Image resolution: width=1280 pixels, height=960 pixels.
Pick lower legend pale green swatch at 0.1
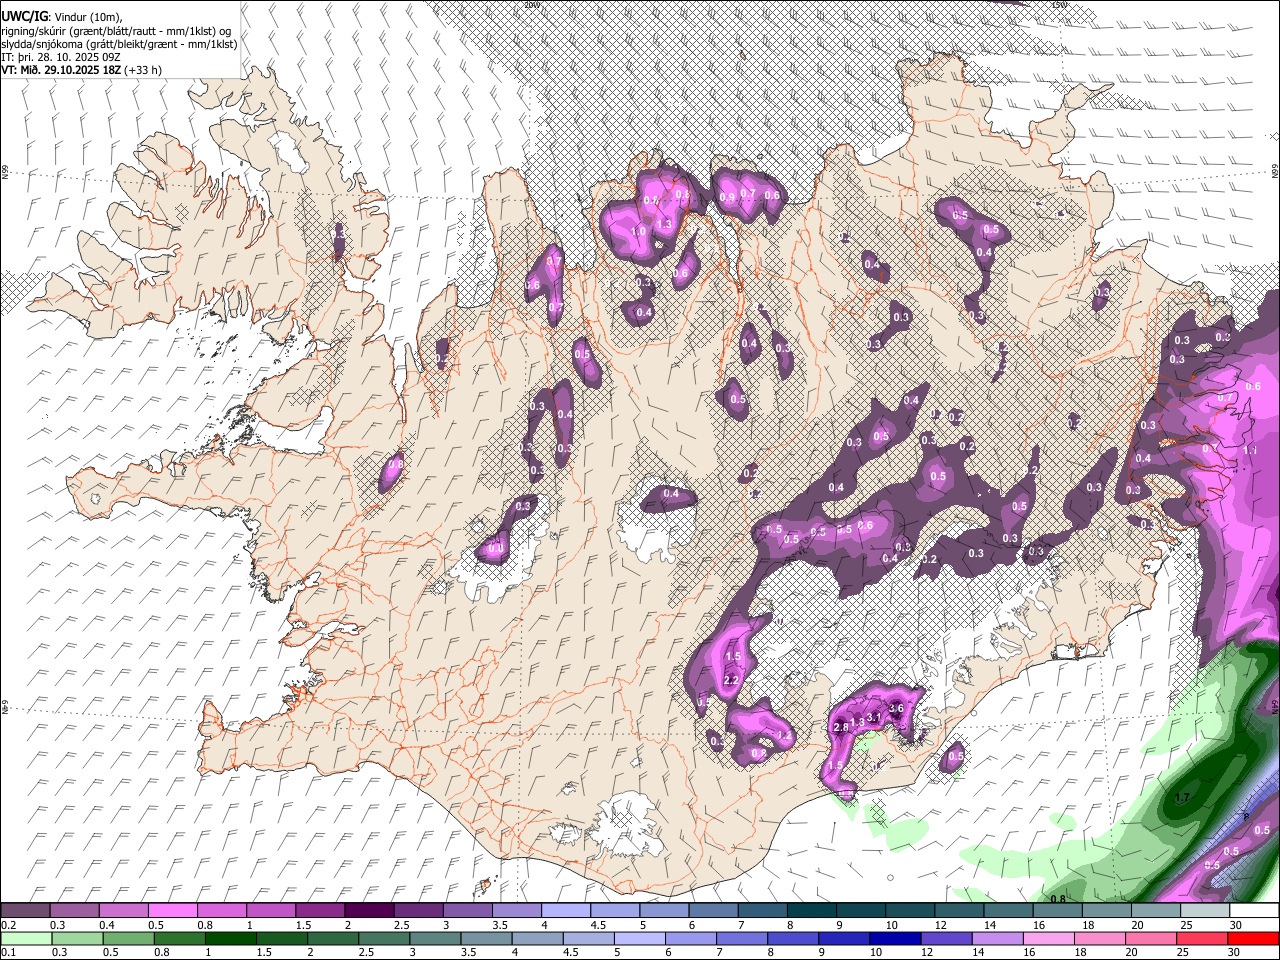click(25, 938)
